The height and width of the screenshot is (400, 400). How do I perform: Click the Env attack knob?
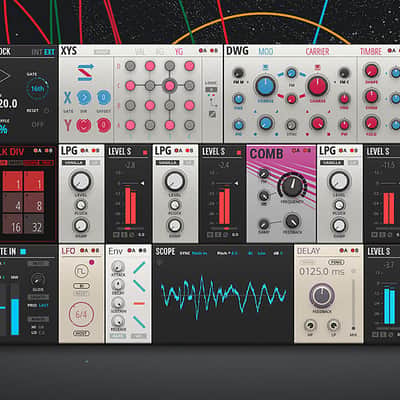click(117, 267)
